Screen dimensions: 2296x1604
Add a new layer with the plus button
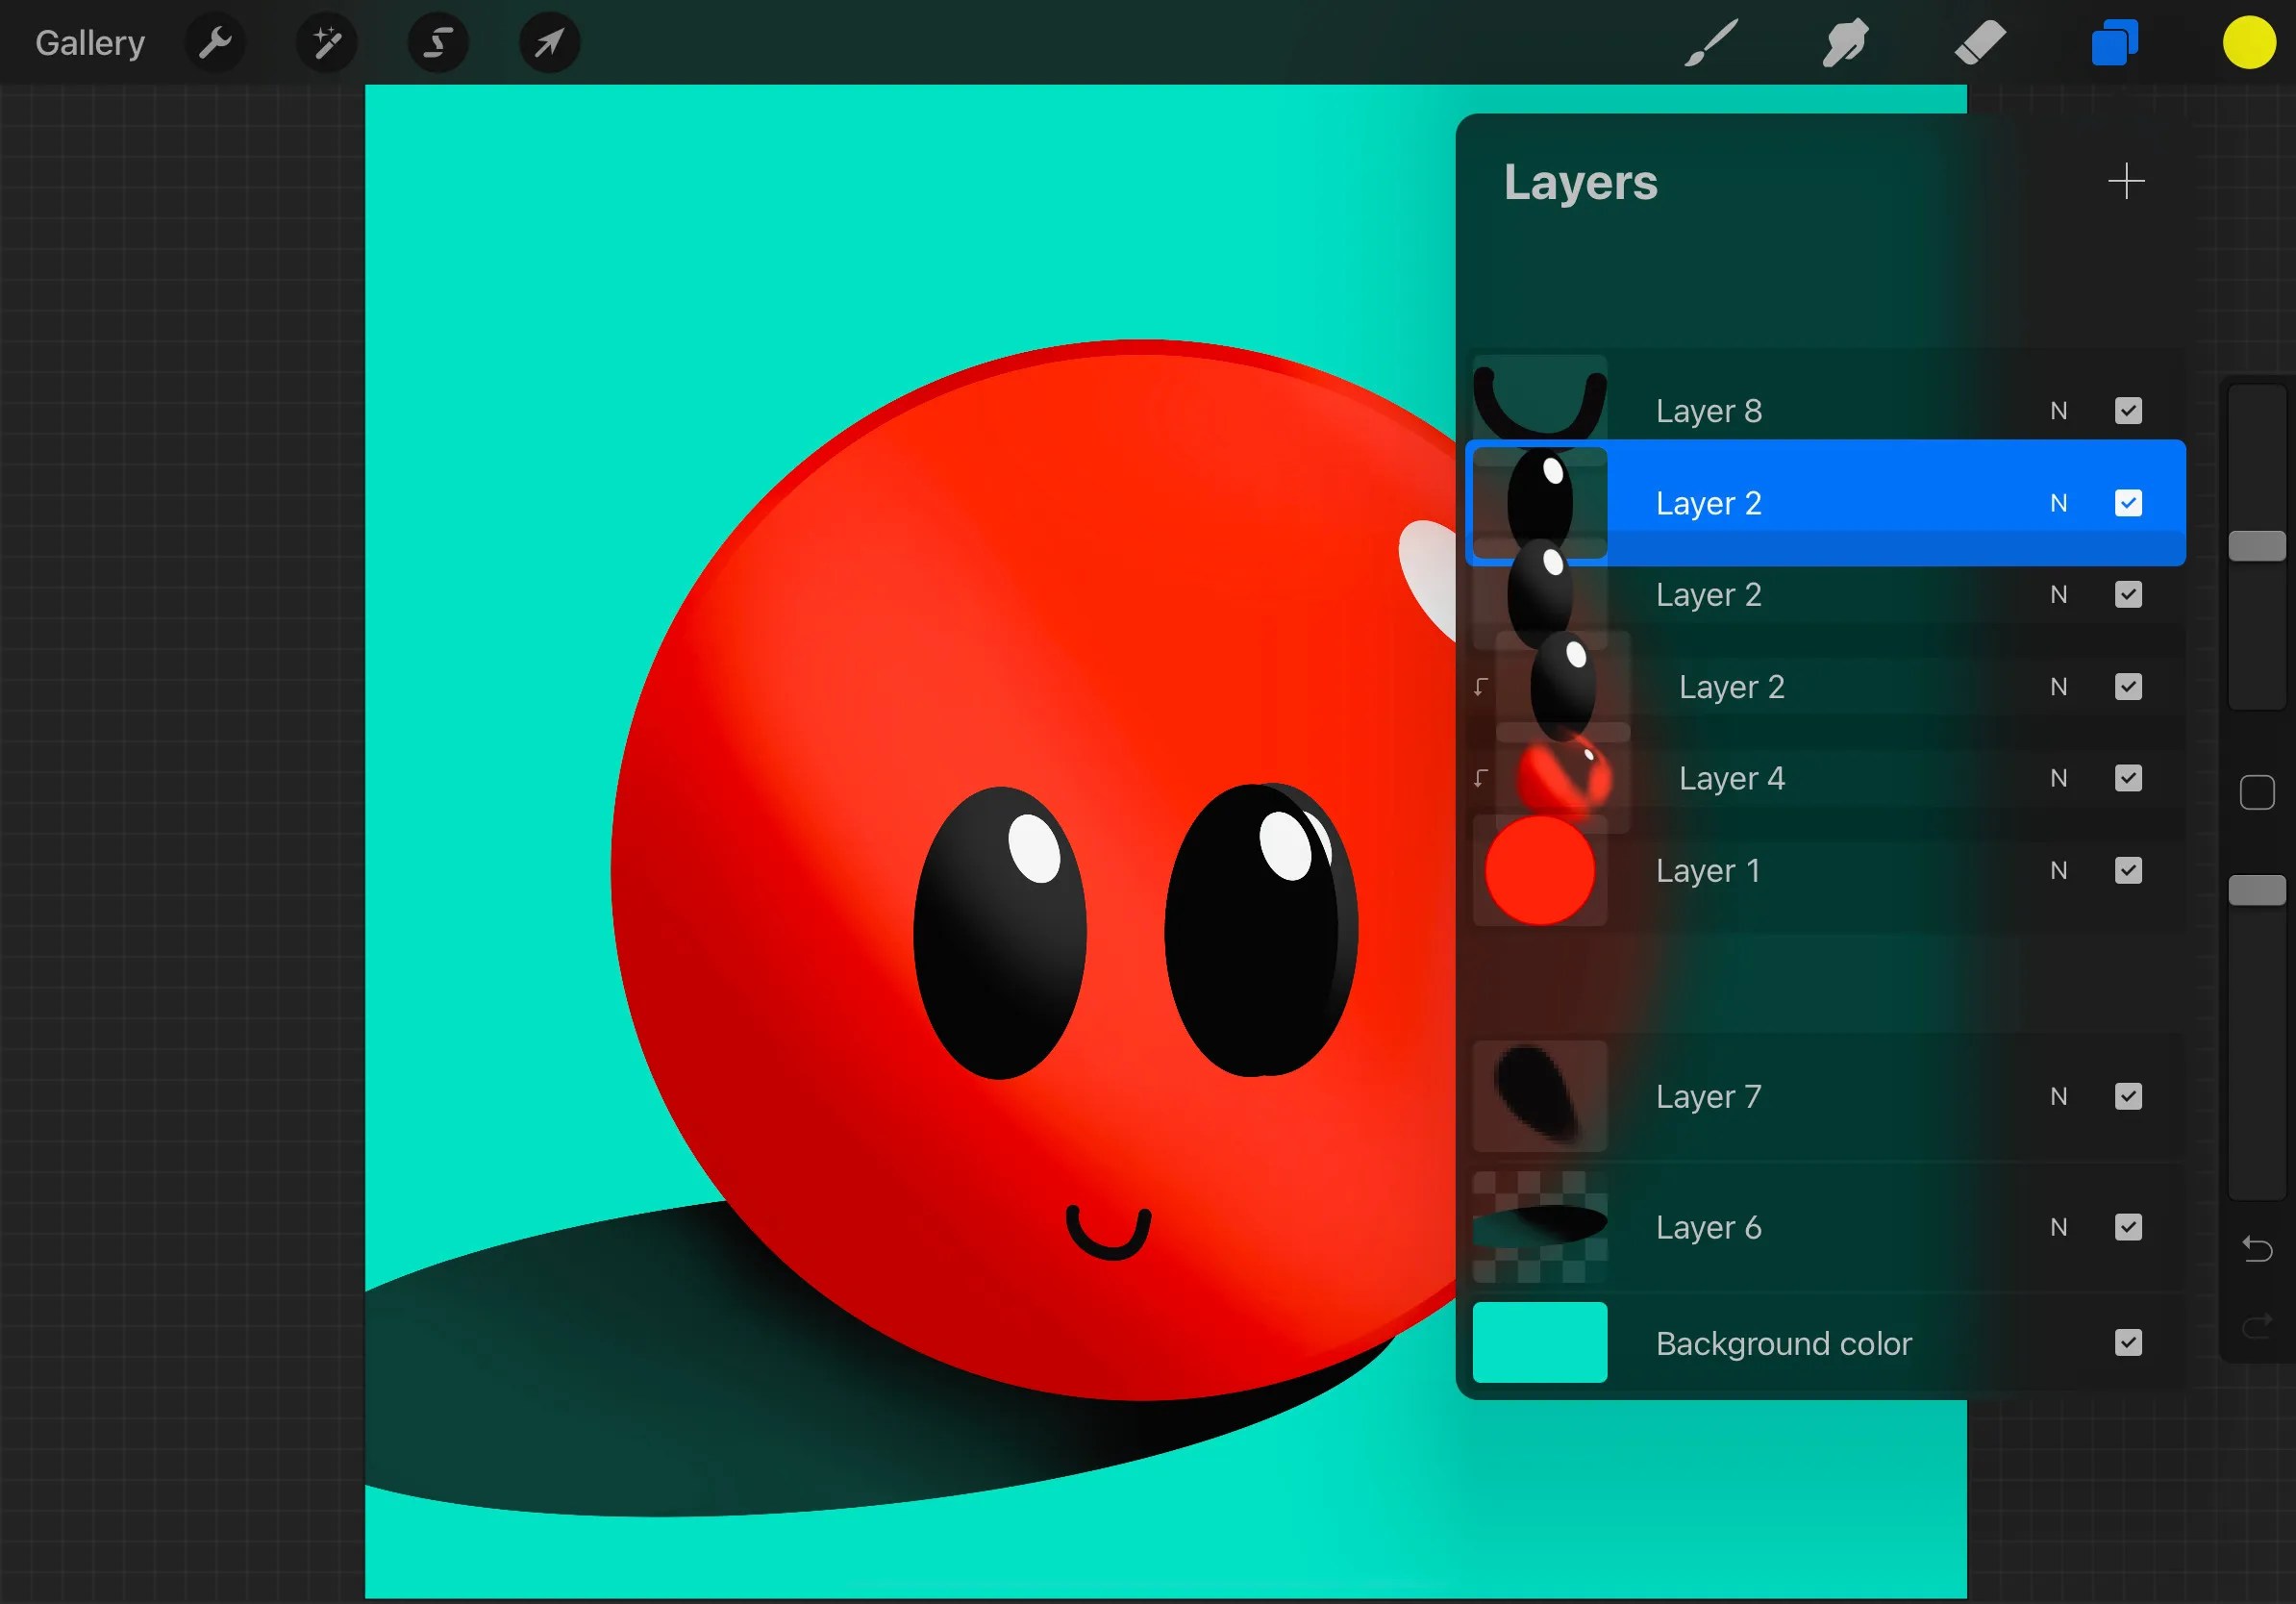[x=2126, y=181]
